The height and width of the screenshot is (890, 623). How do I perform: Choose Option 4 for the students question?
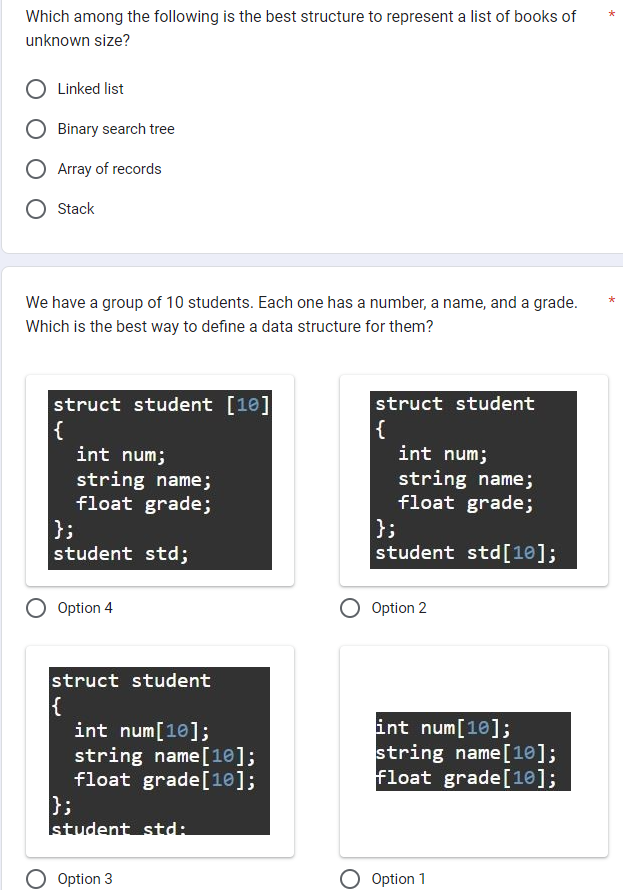click(36, 608)
